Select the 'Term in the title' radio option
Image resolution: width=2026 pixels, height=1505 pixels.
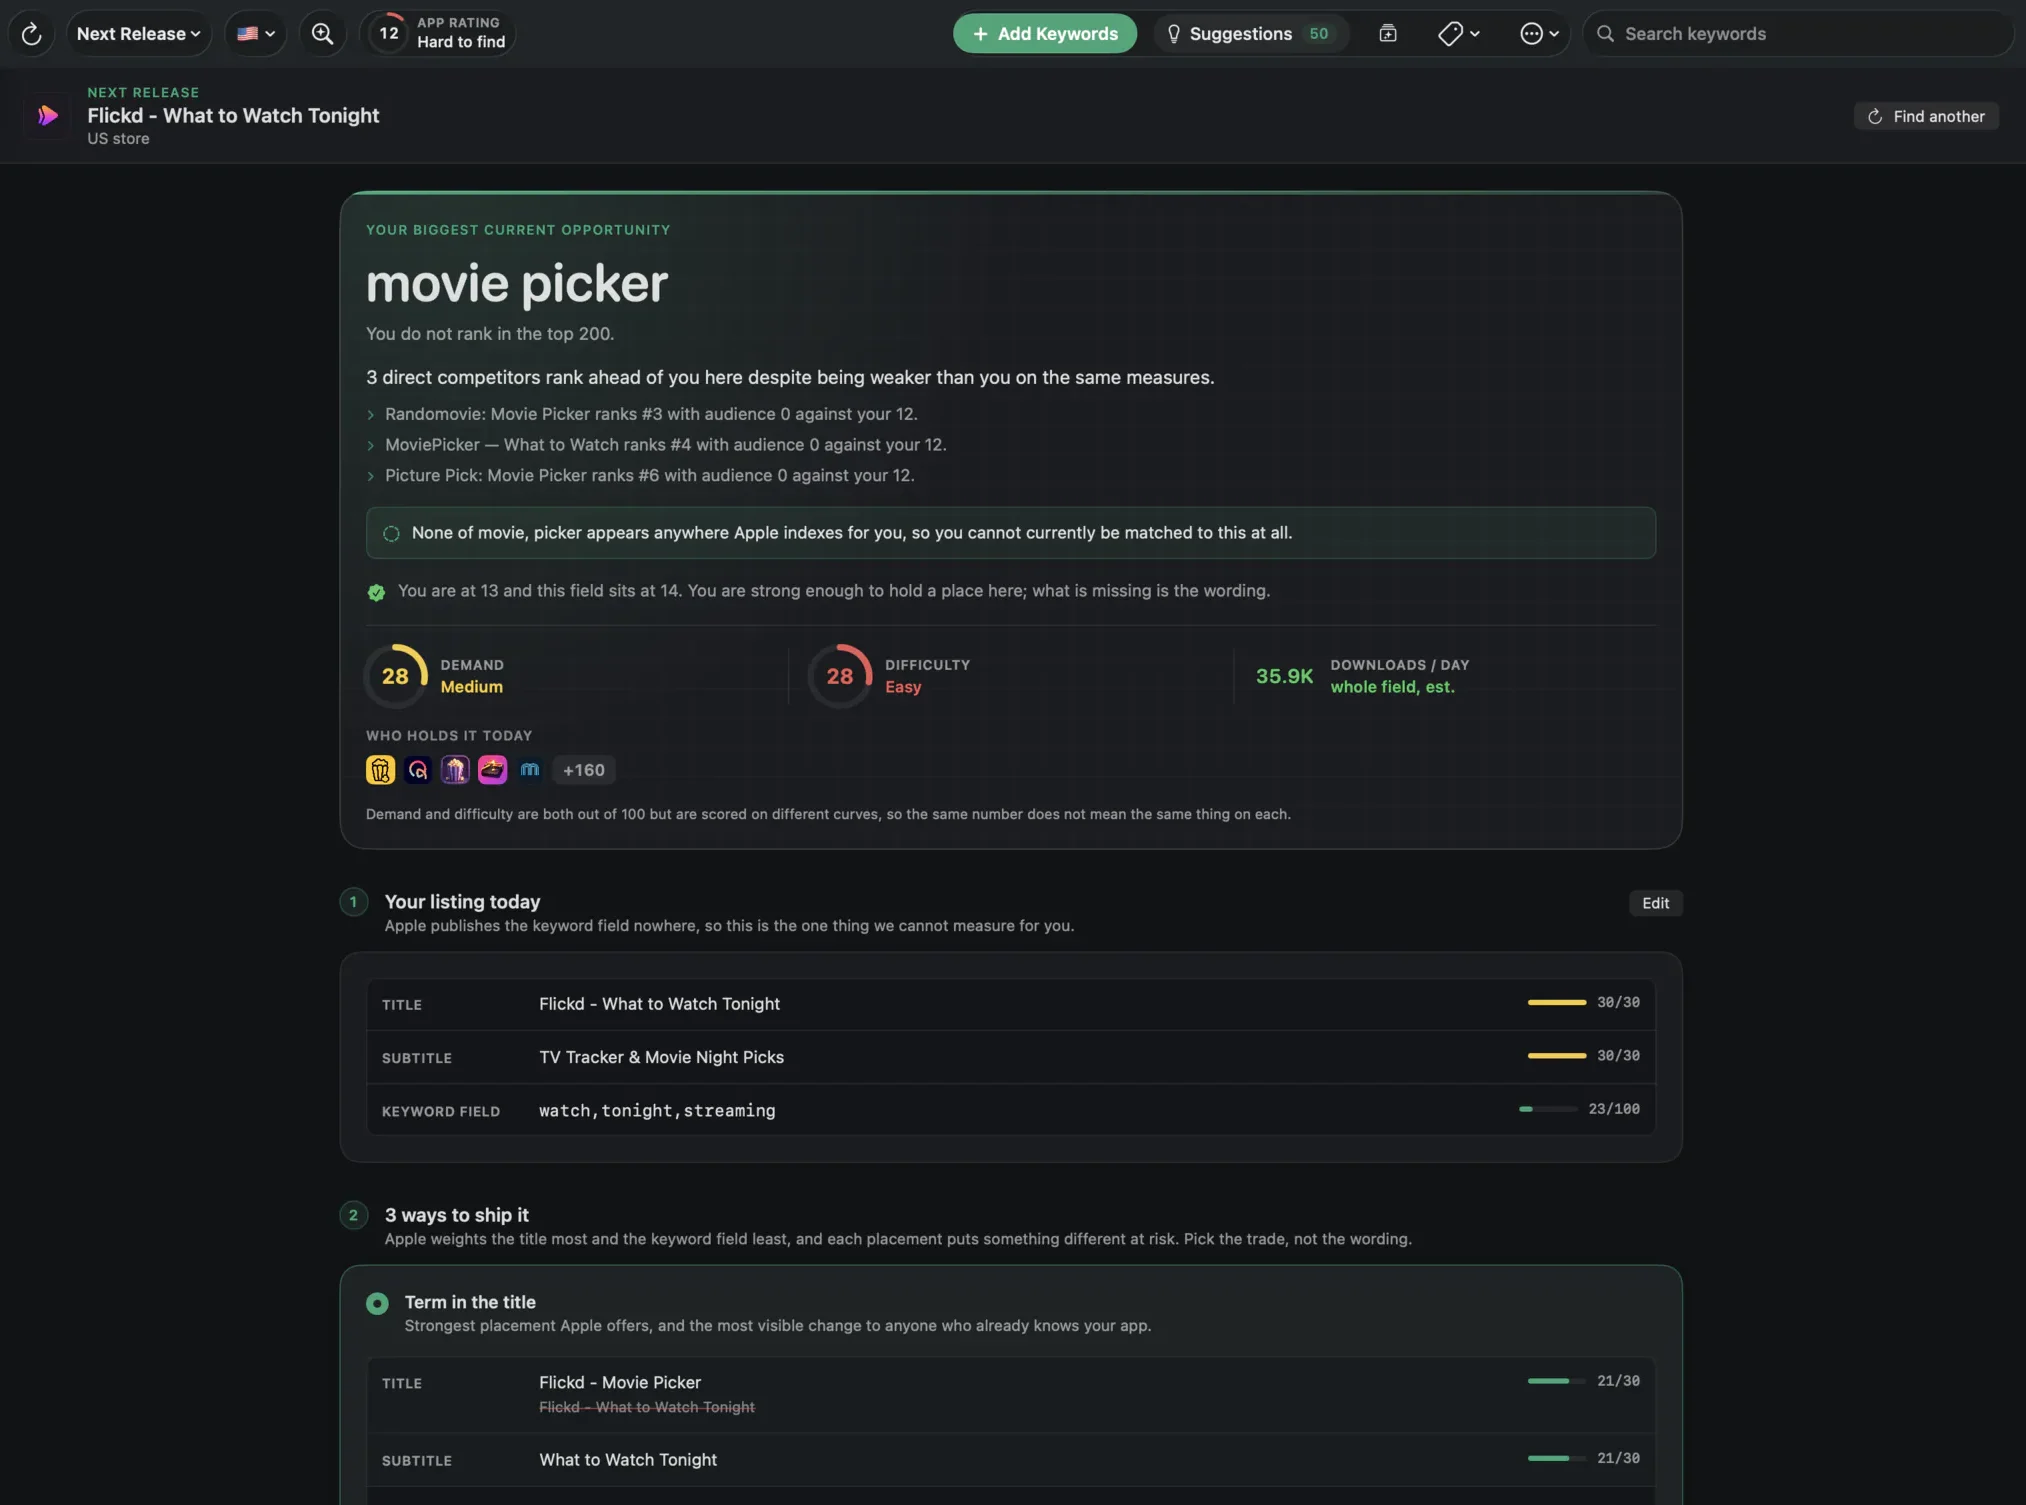point(377,1304)
